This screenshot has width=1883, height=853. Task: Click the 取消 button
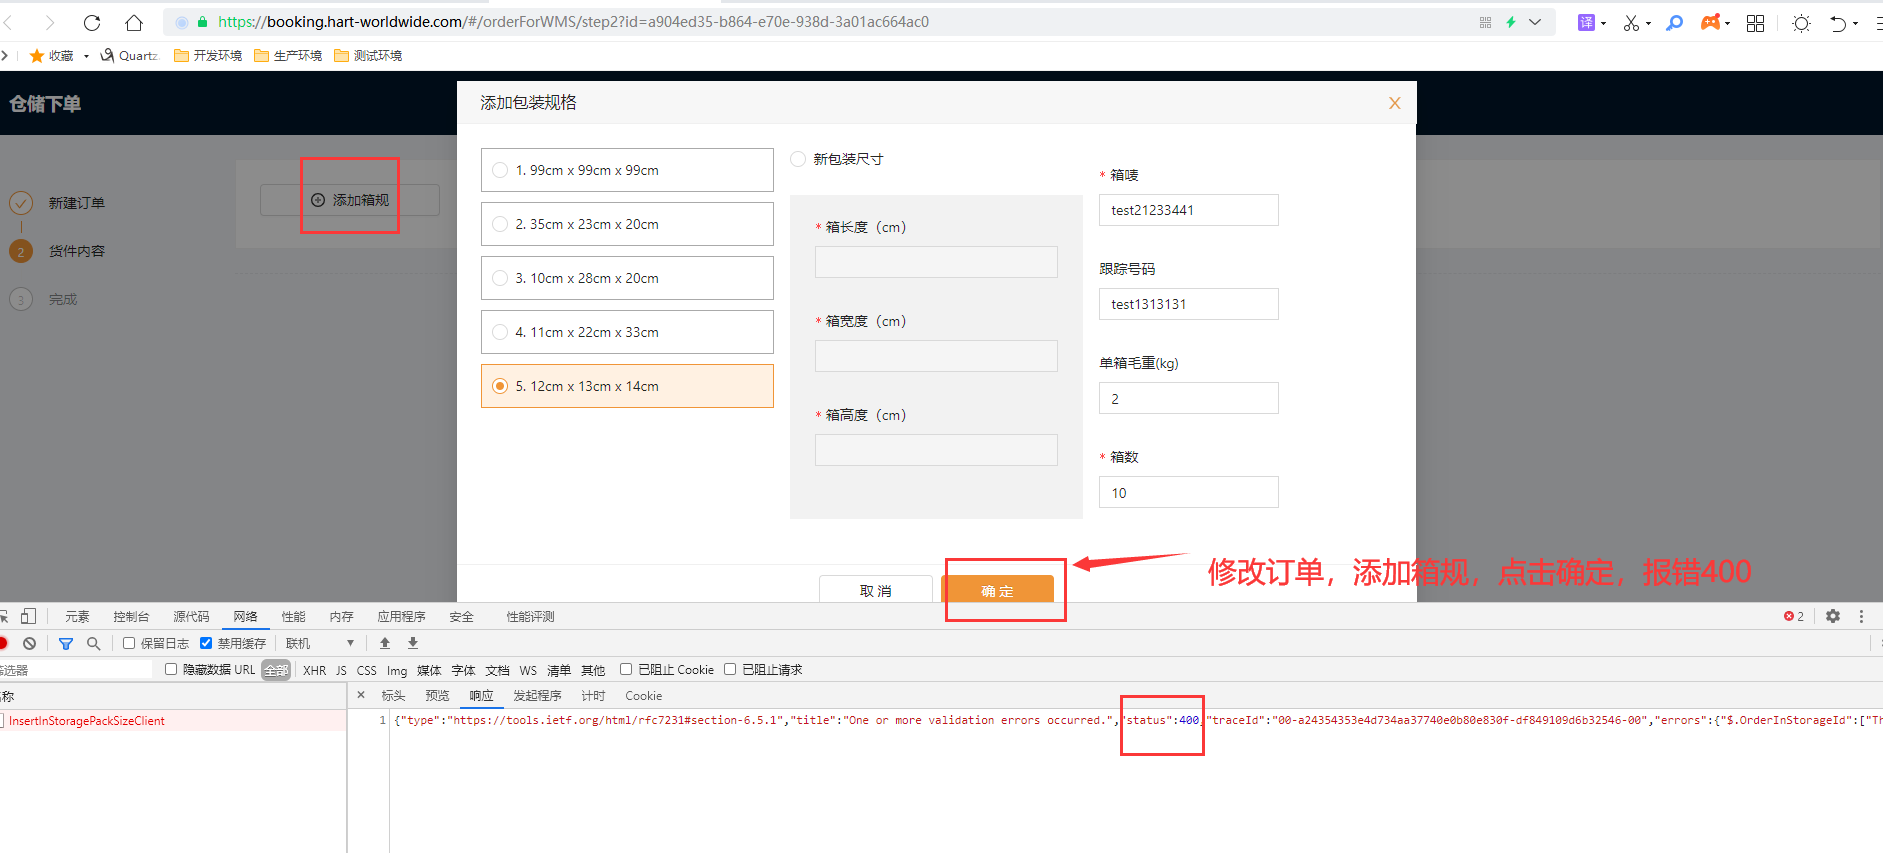click(875, 590)
